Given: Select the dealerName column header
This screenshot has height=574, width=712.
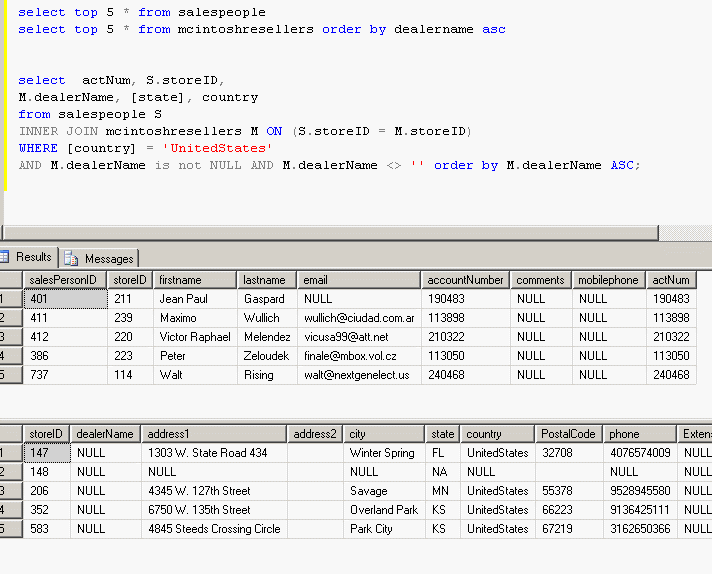Looking at the screenshot, I should tap(105, 434).
